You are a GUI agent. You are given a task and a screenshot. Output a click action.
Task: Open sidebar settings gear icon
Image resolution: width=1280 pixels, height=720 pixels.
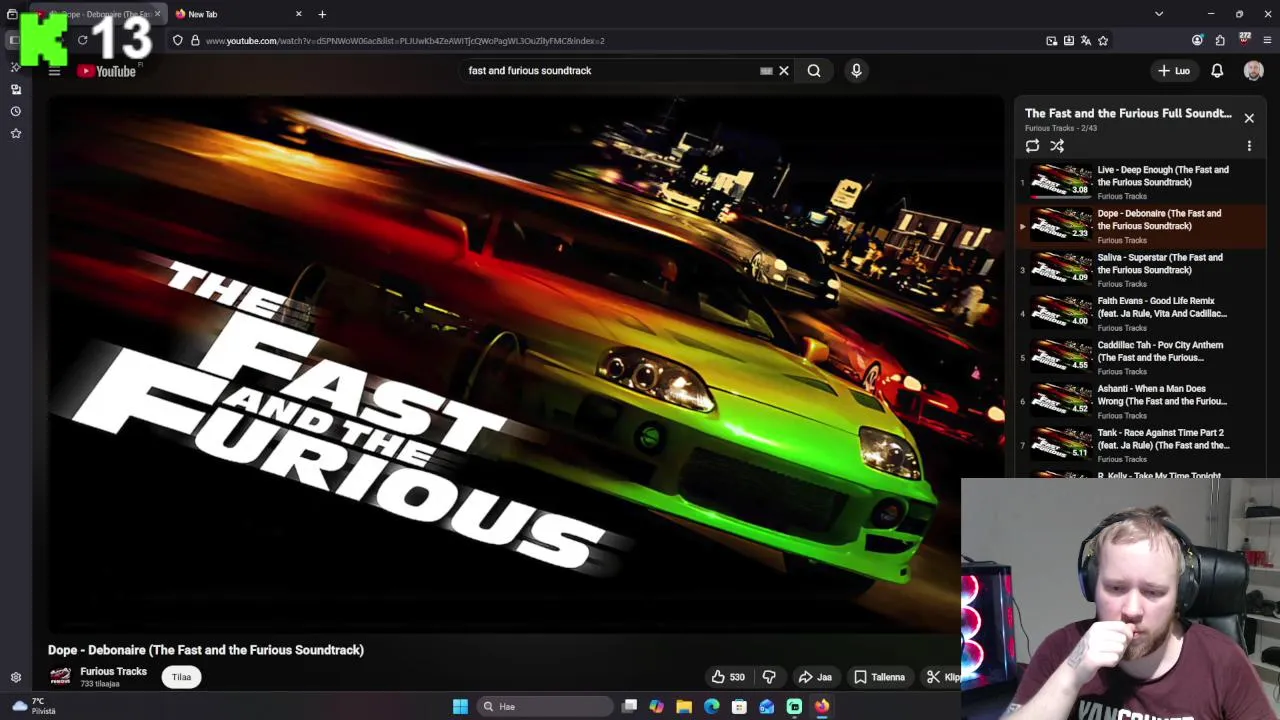click(16, 677)
